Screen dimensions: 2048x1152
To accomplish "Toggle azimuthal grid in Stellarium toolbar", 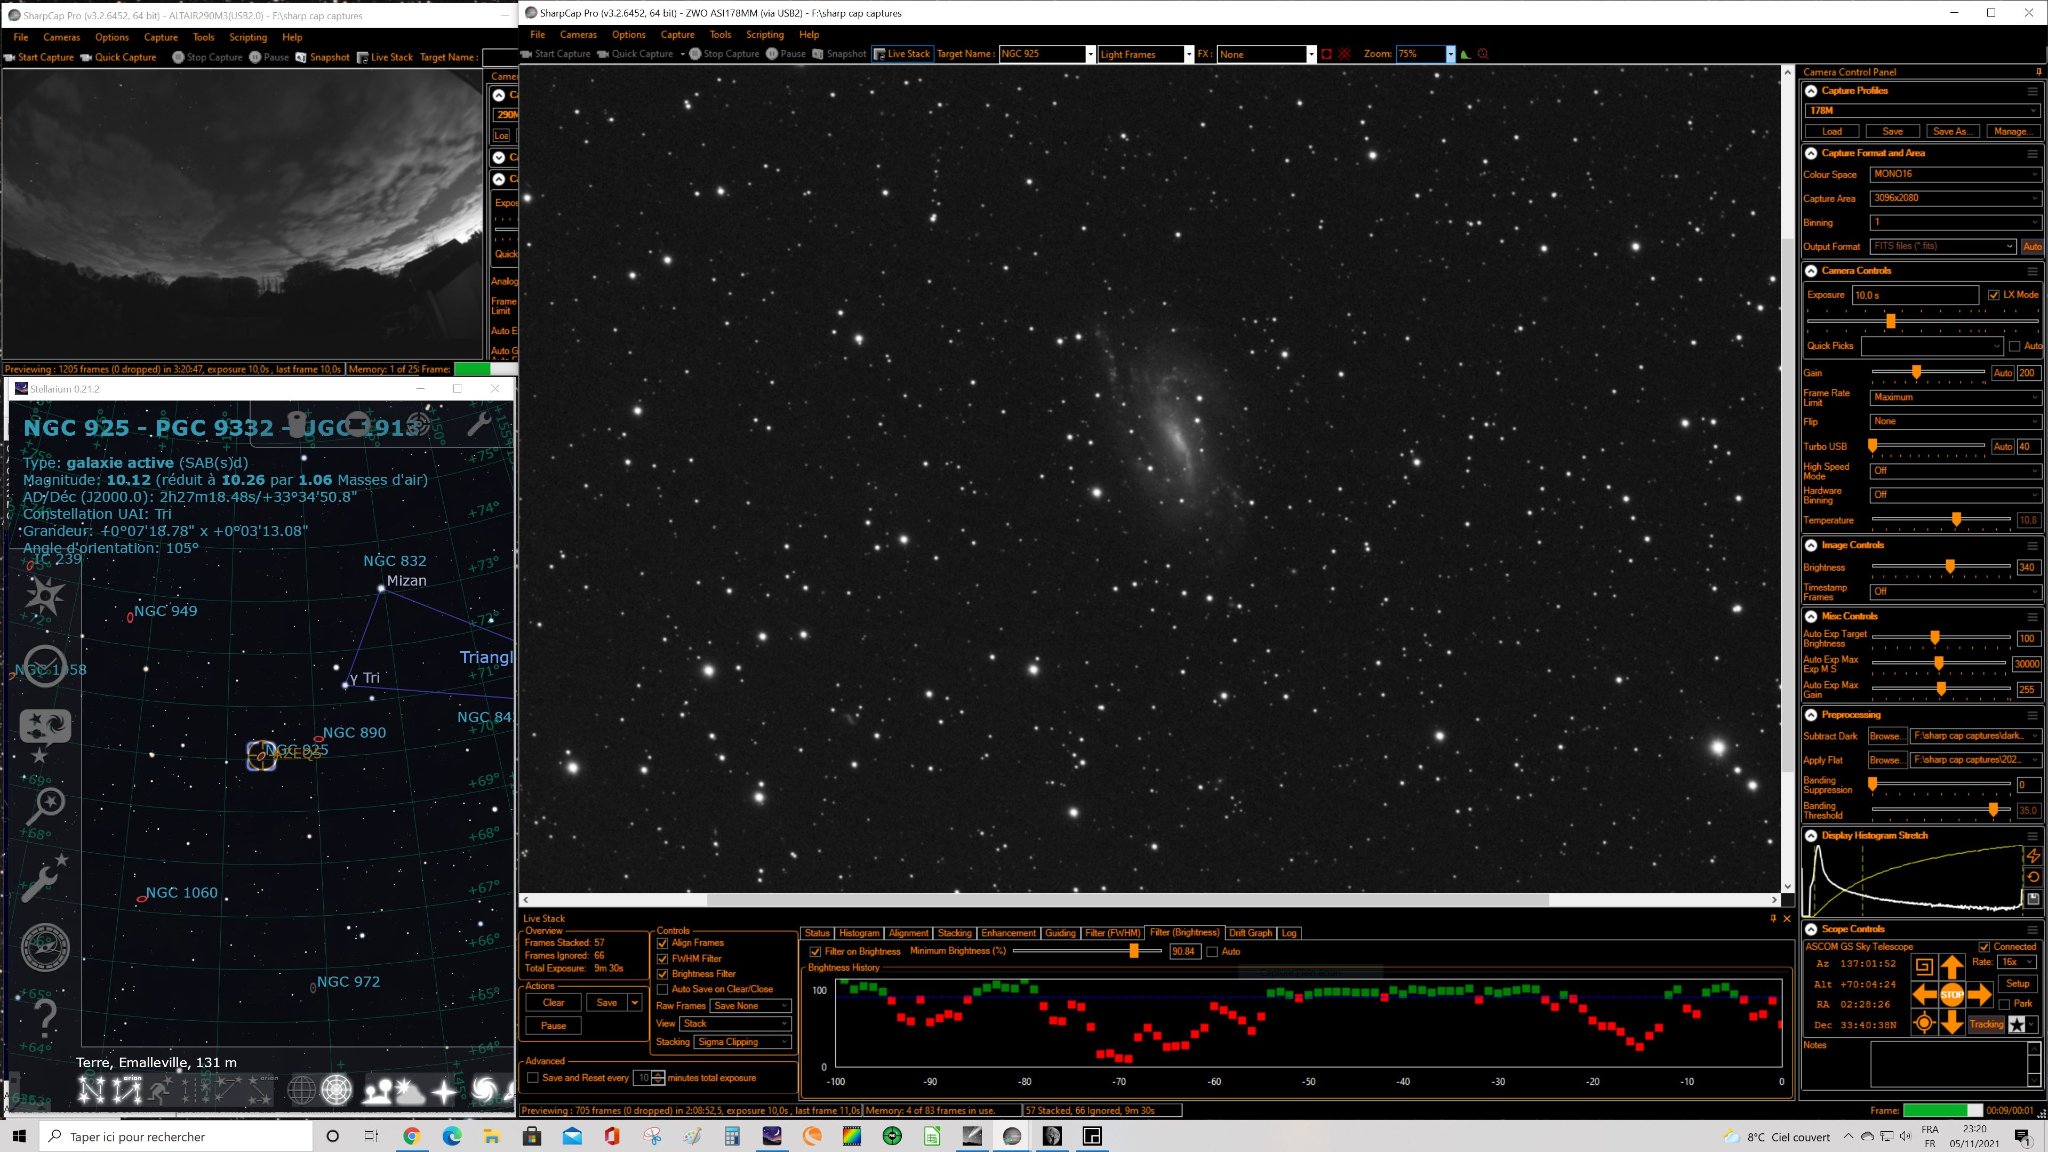I will 337,1090.
